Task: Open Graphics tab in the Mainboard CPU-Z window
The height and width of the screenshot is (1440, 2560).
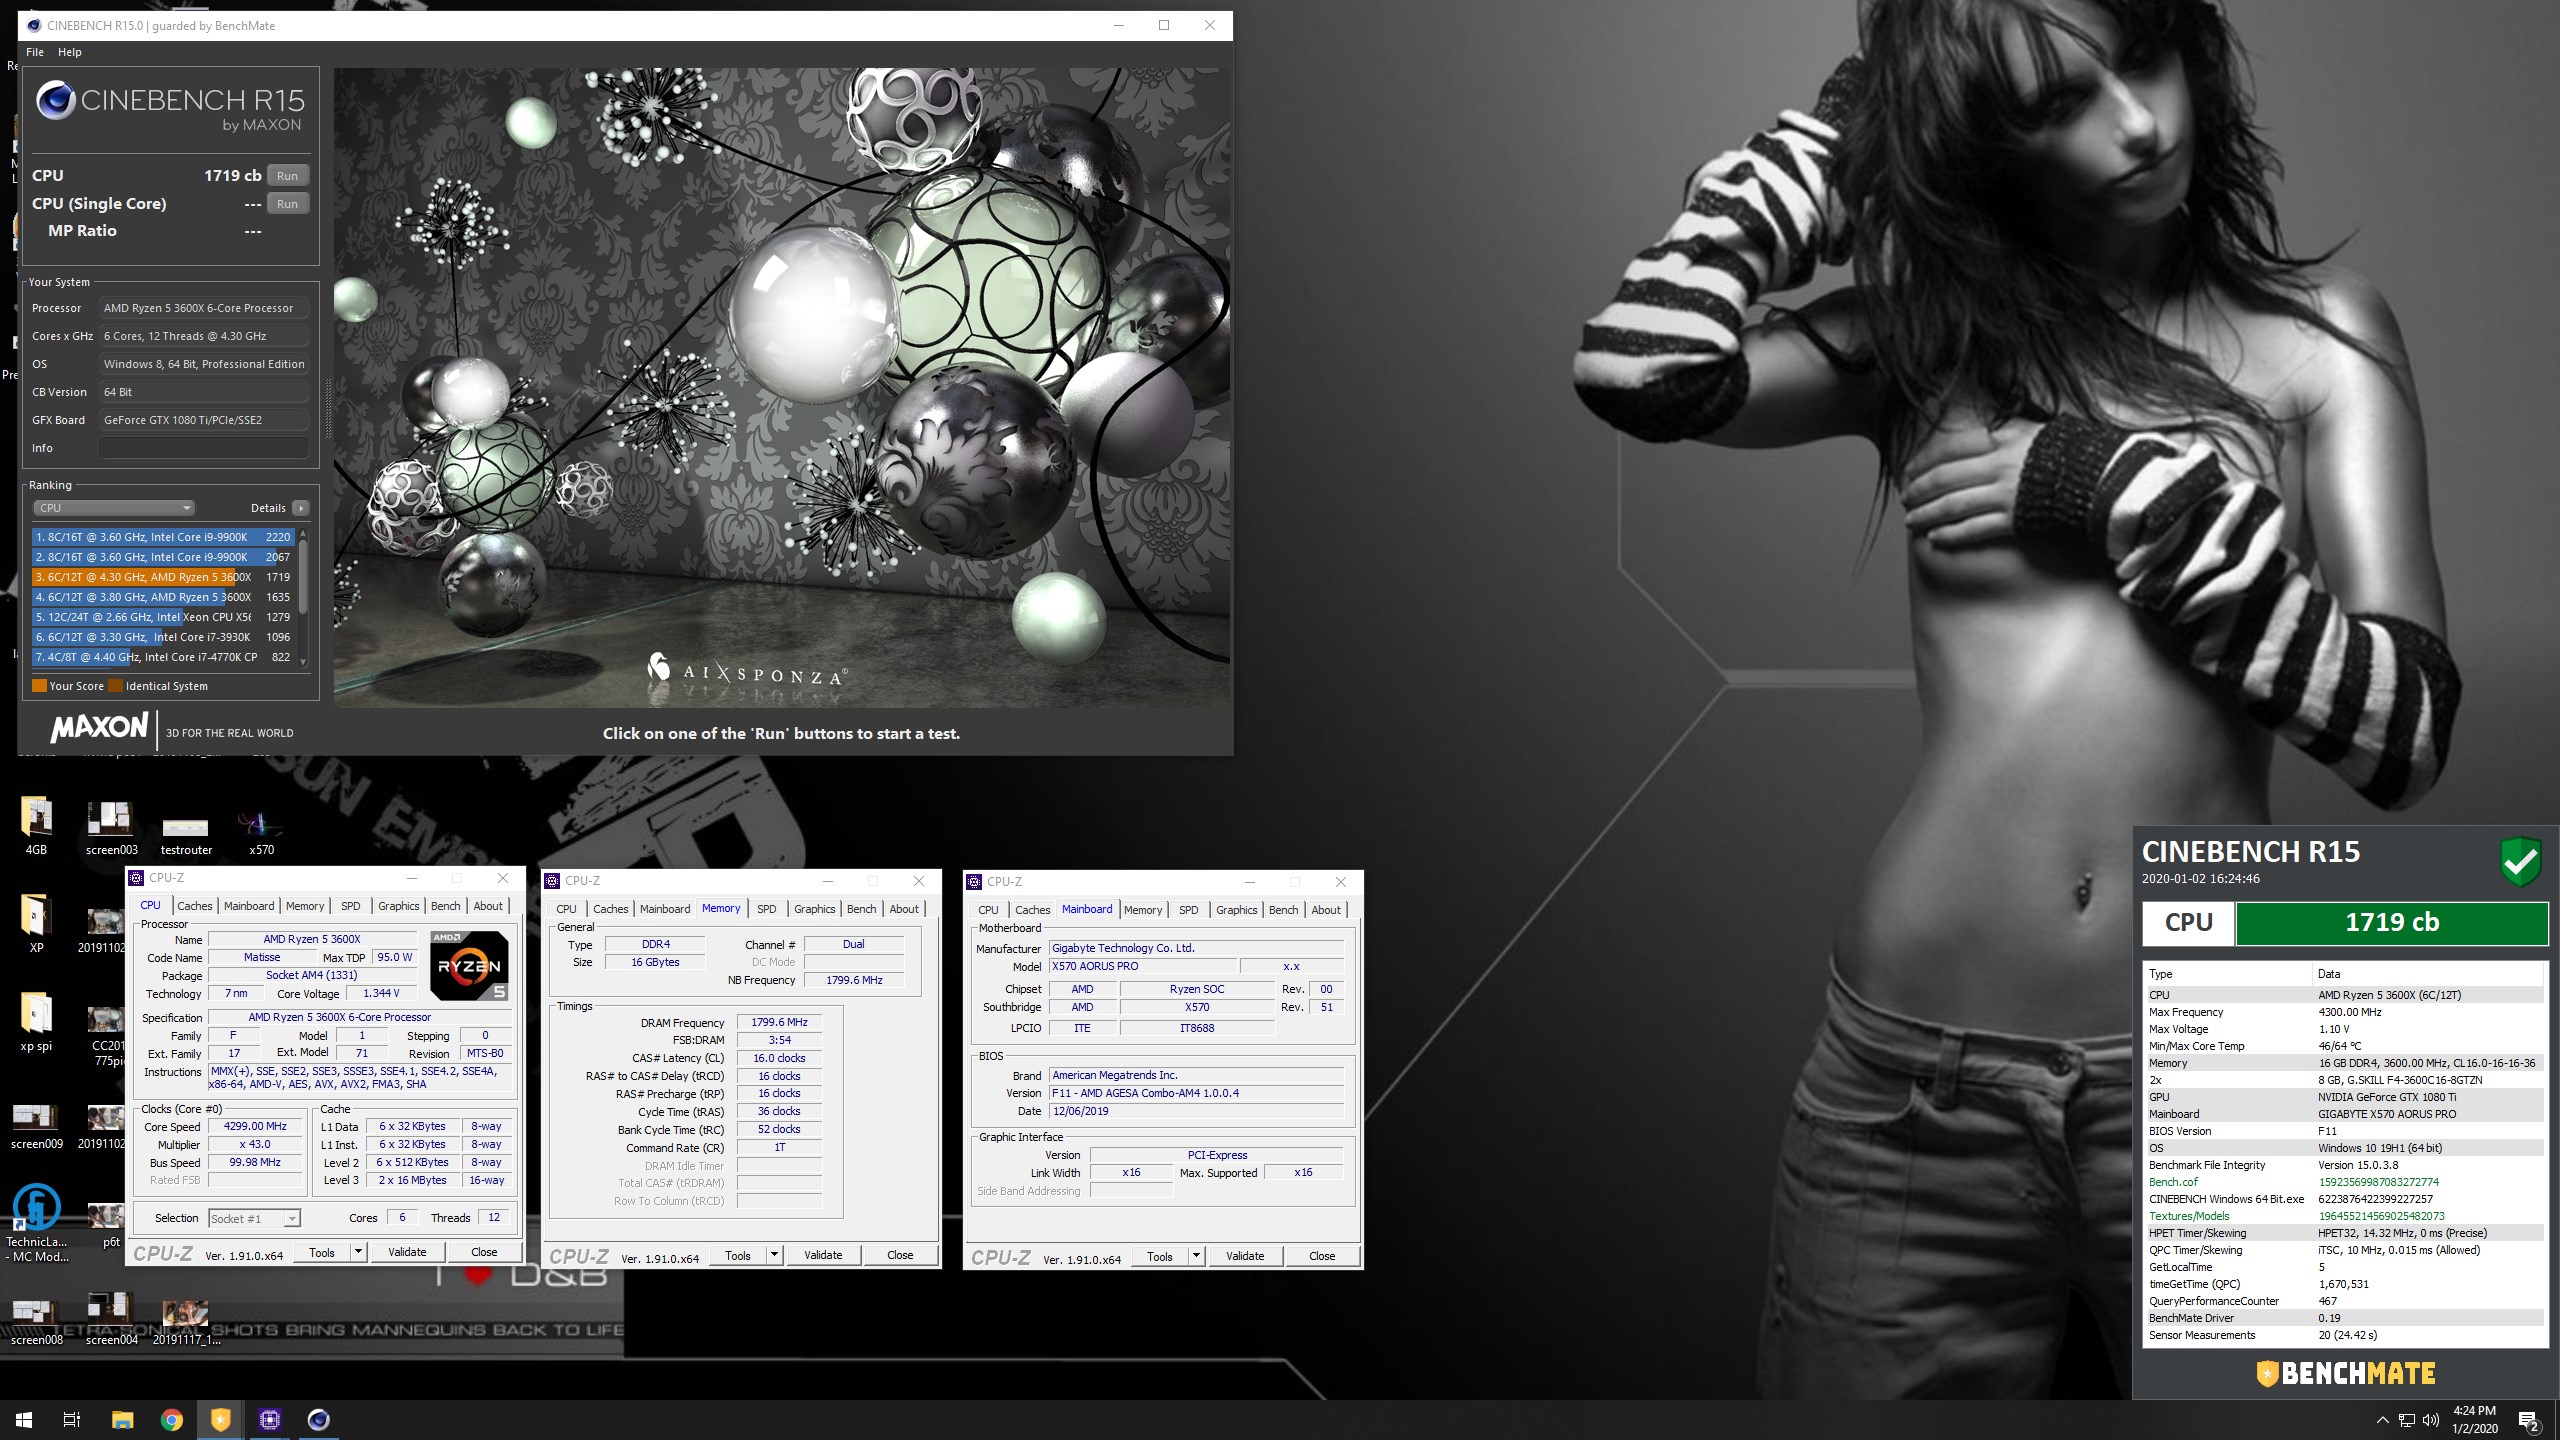Action: (x=1237, y=910)
